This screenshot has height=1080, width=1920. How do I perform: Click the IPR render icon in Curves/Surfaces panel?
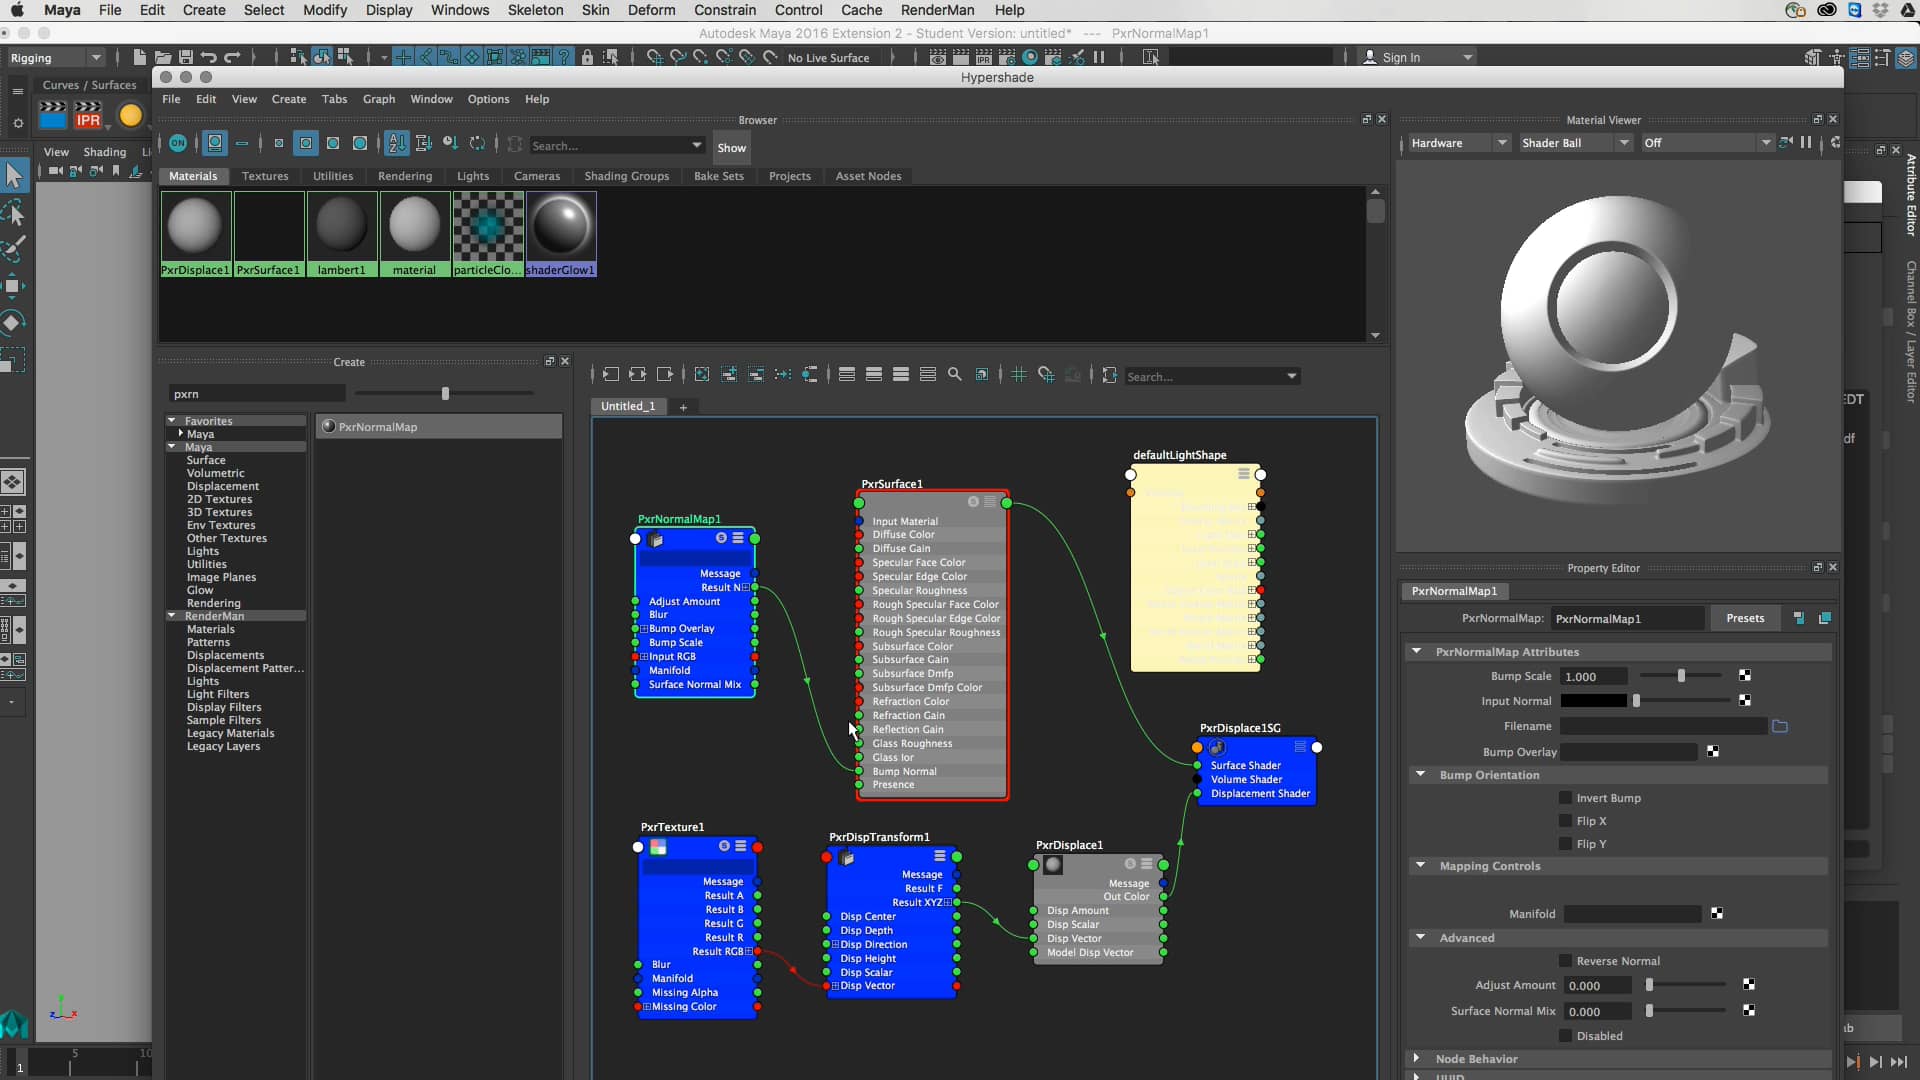pos(88,115)
